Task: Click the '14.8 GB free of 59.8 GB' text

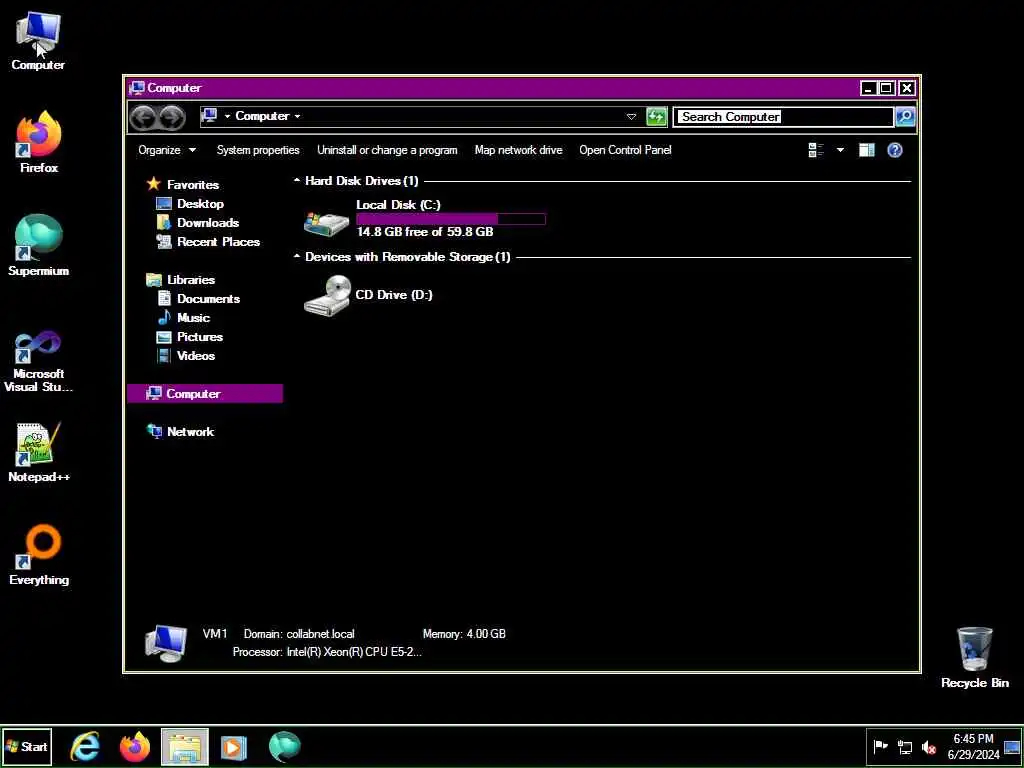Action: click(x=424, y=232)
